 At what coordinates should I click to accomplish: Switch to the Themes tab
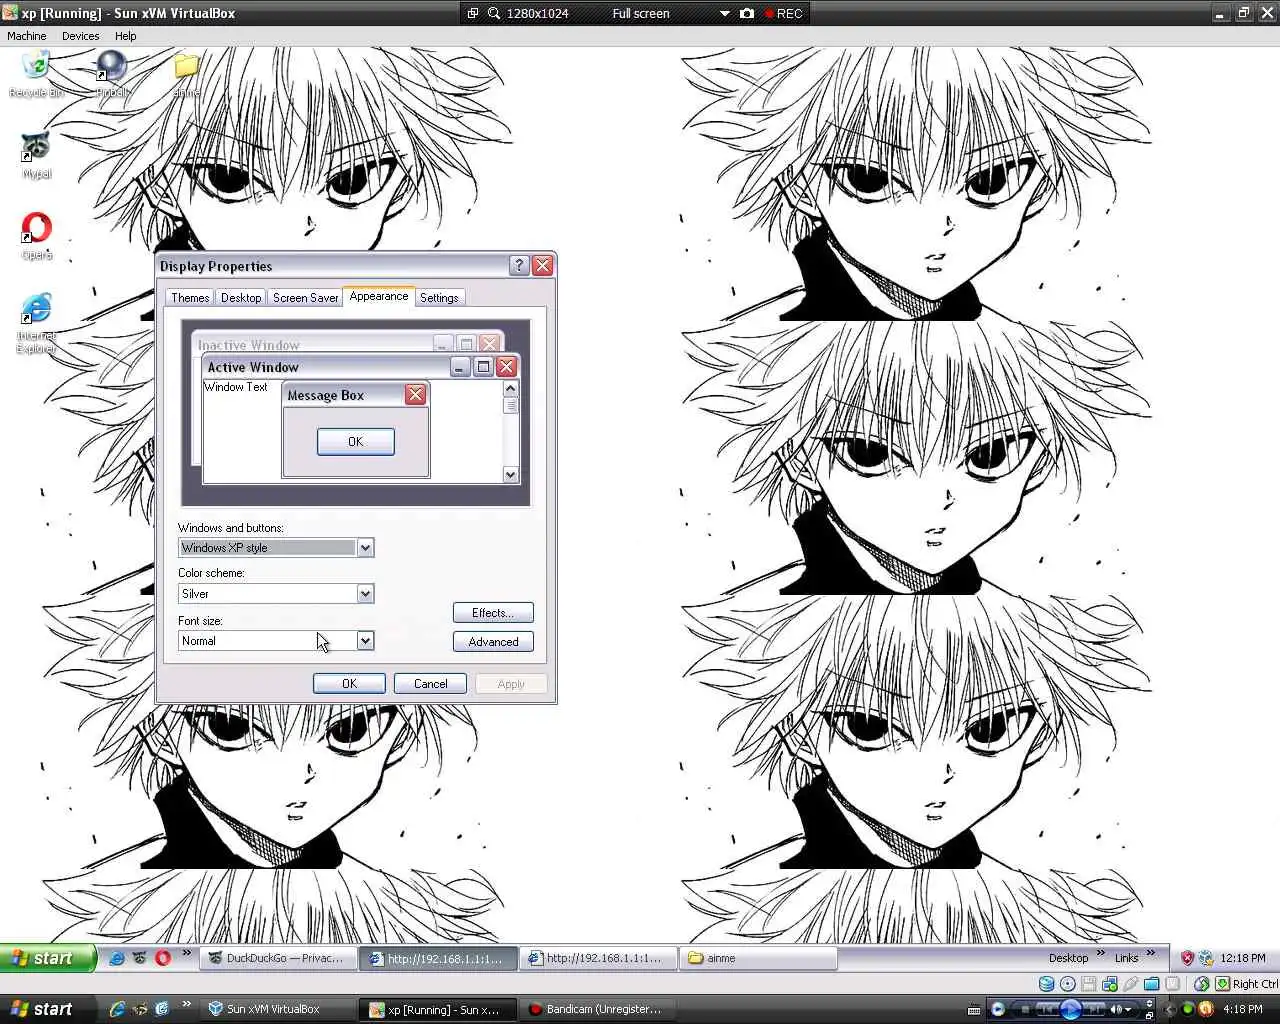tap(190, 298)
